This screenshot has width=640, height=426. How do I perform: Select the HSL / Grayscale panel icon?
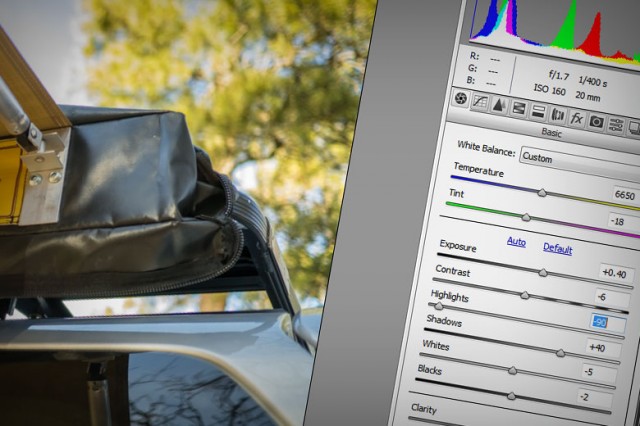518,109
